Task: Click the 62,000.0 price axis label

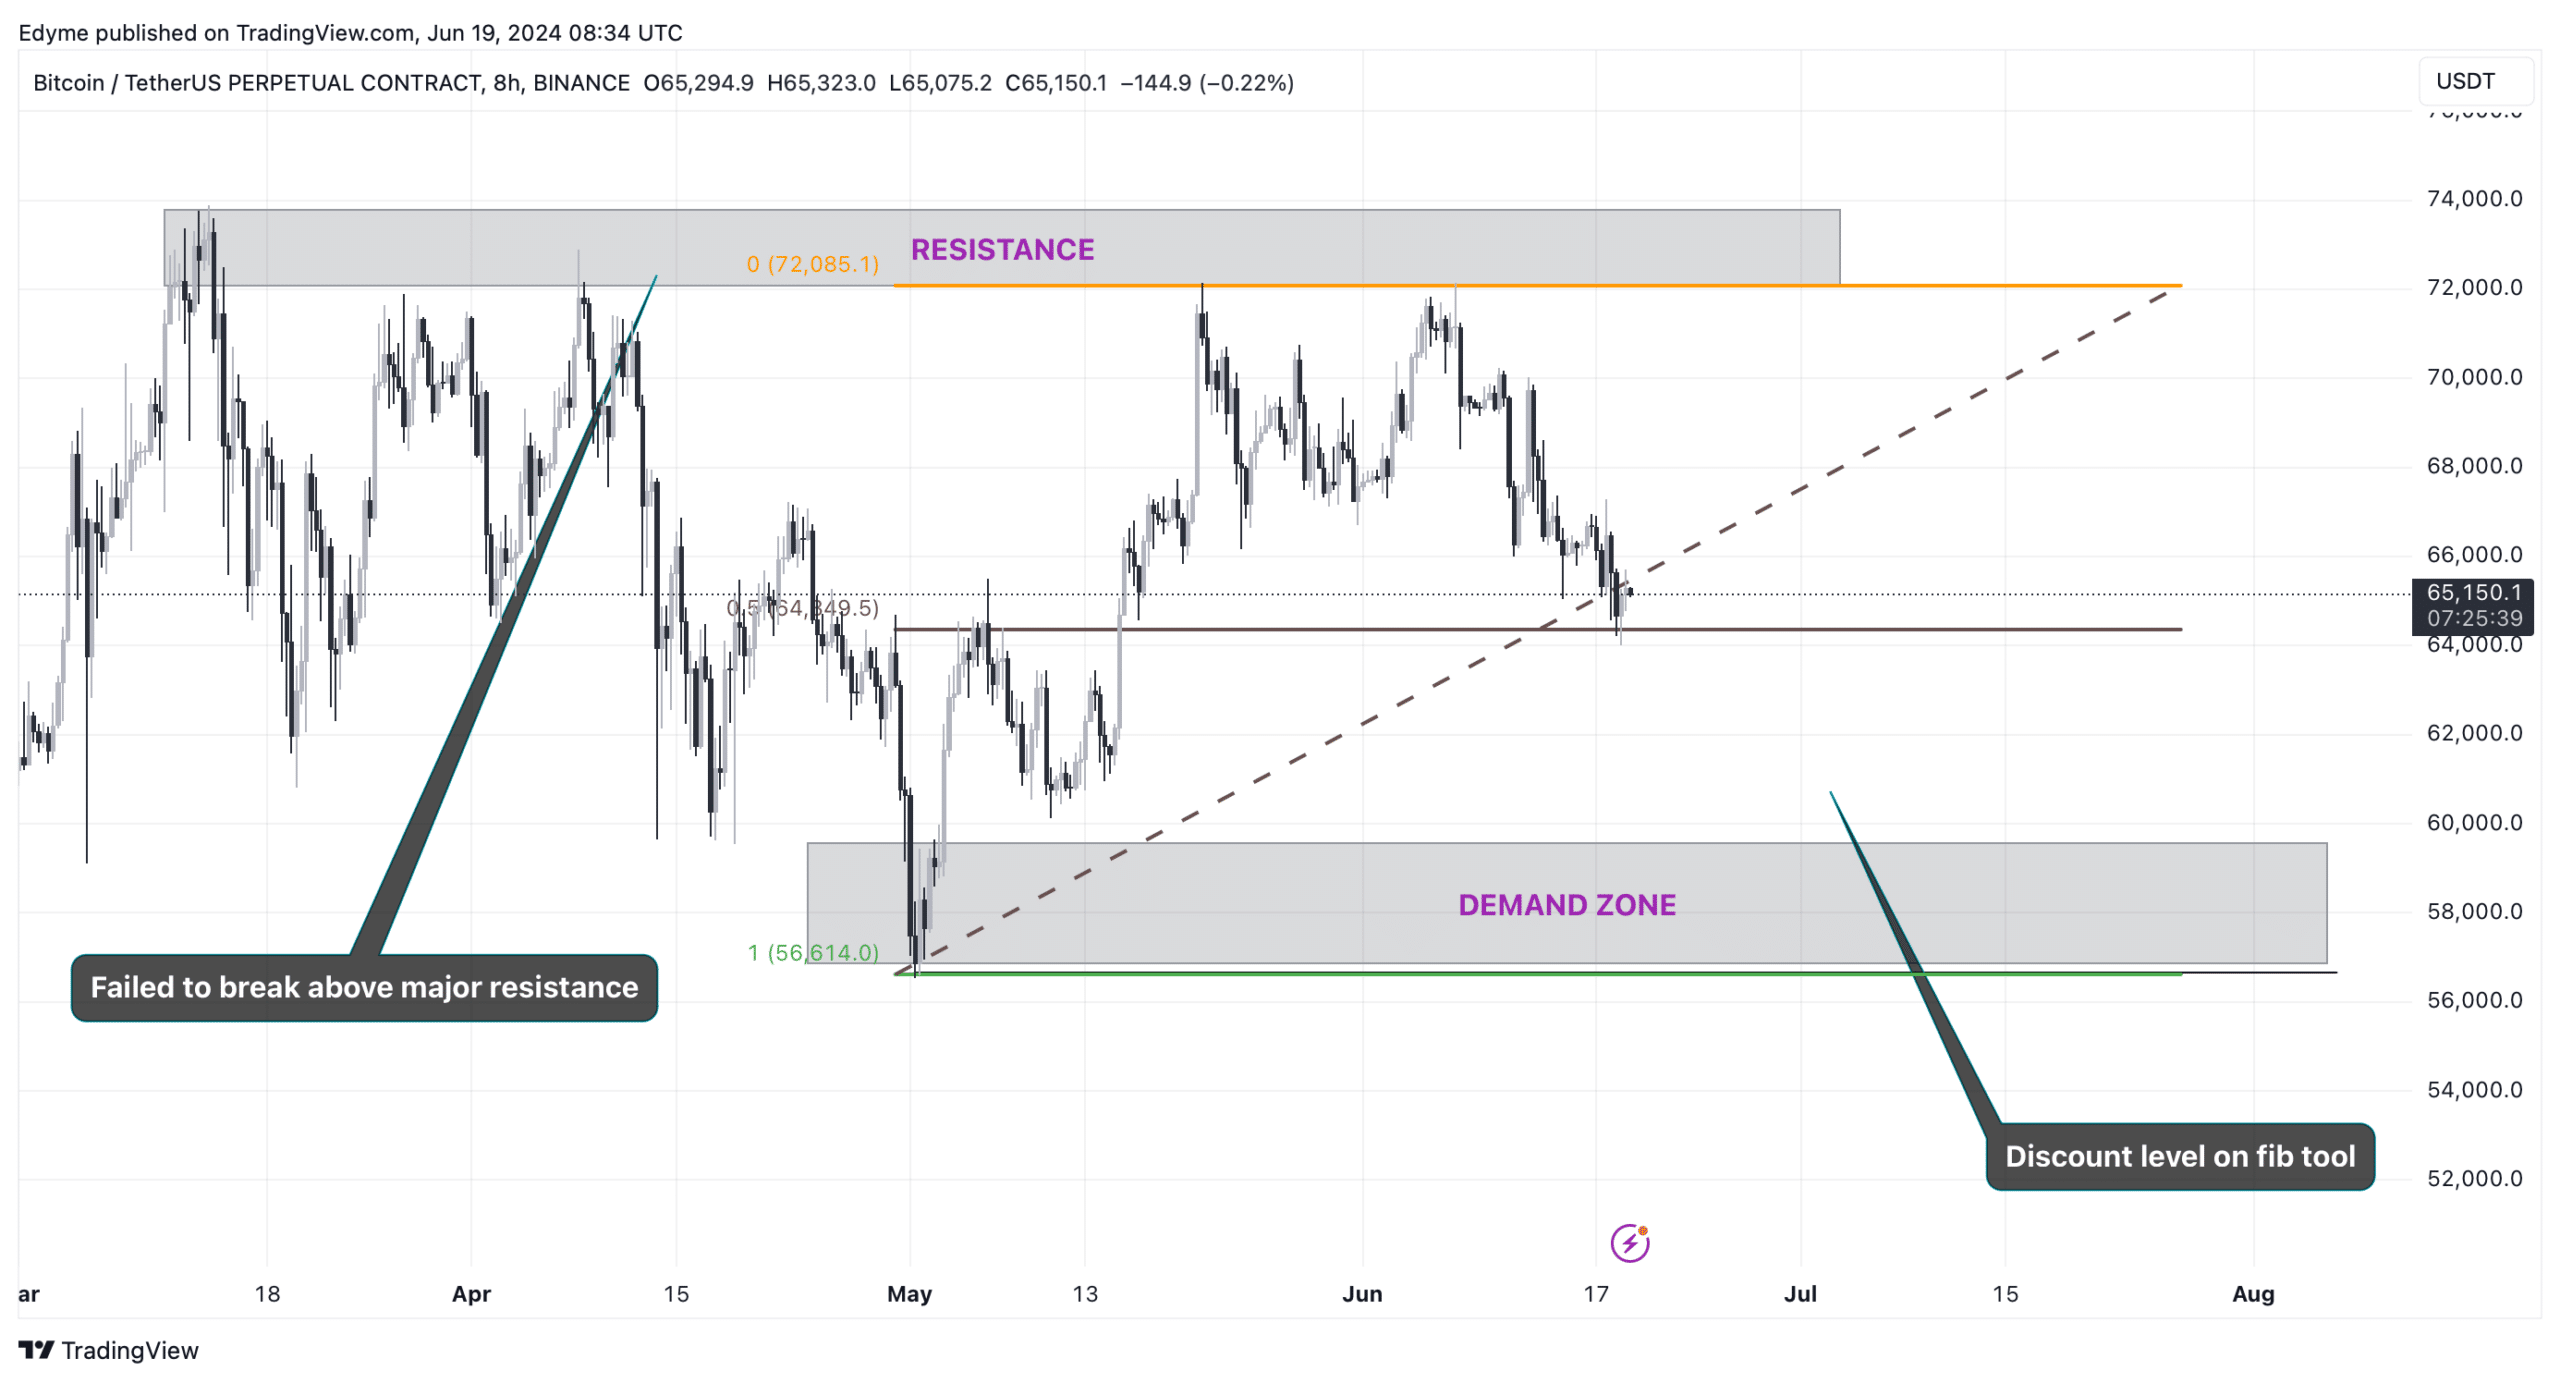Action: (2474, 733)
